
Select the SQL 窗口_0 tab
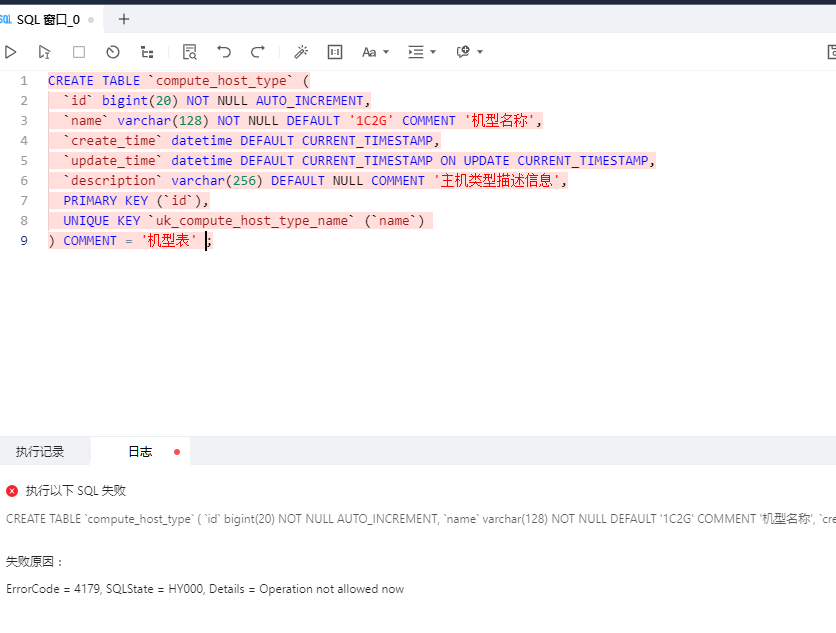48,20
